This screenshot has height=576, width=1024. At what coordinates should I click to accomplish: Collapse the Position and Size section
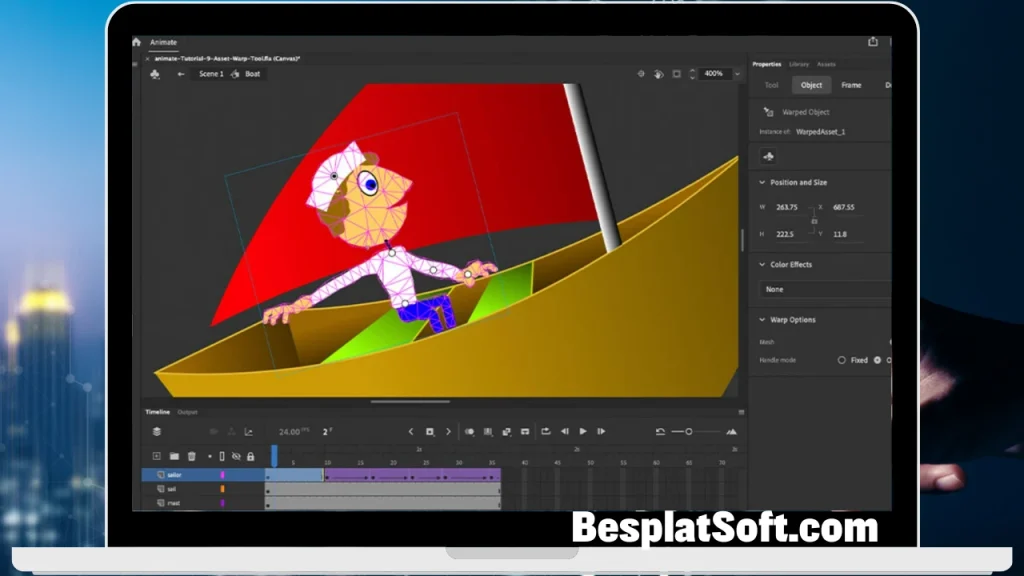(761, 183)
